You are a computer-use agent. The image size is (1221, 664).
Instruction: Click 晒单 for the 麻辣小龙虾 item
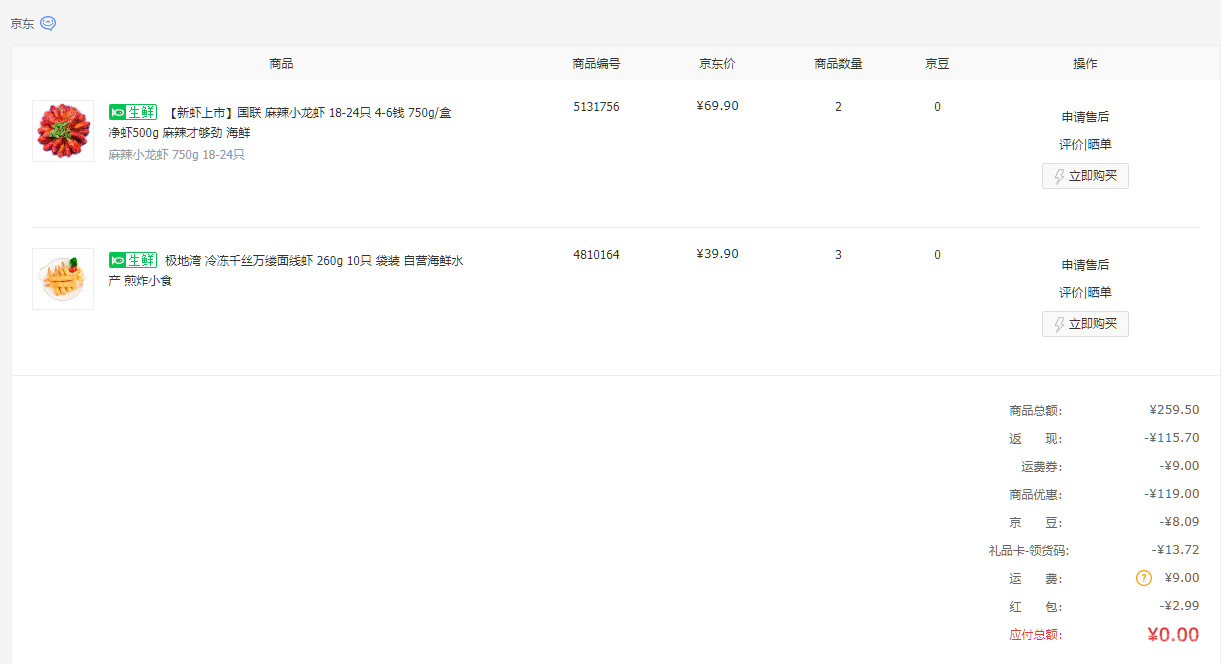1099,145
